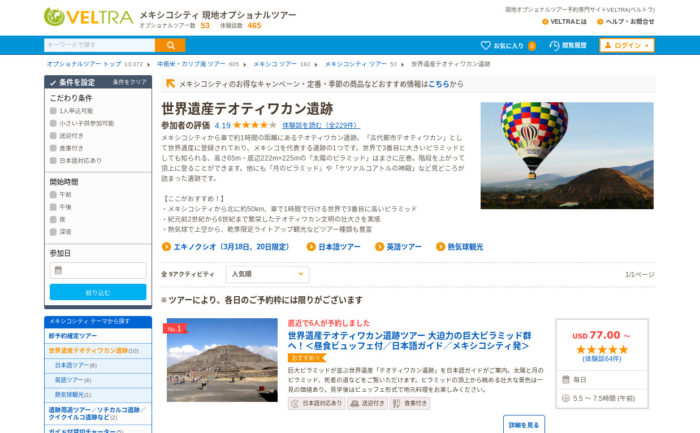Screen dimensions: 700x433
Task: Click orange bullet beside ヘルプ・お問合せ
Action: 600,21
